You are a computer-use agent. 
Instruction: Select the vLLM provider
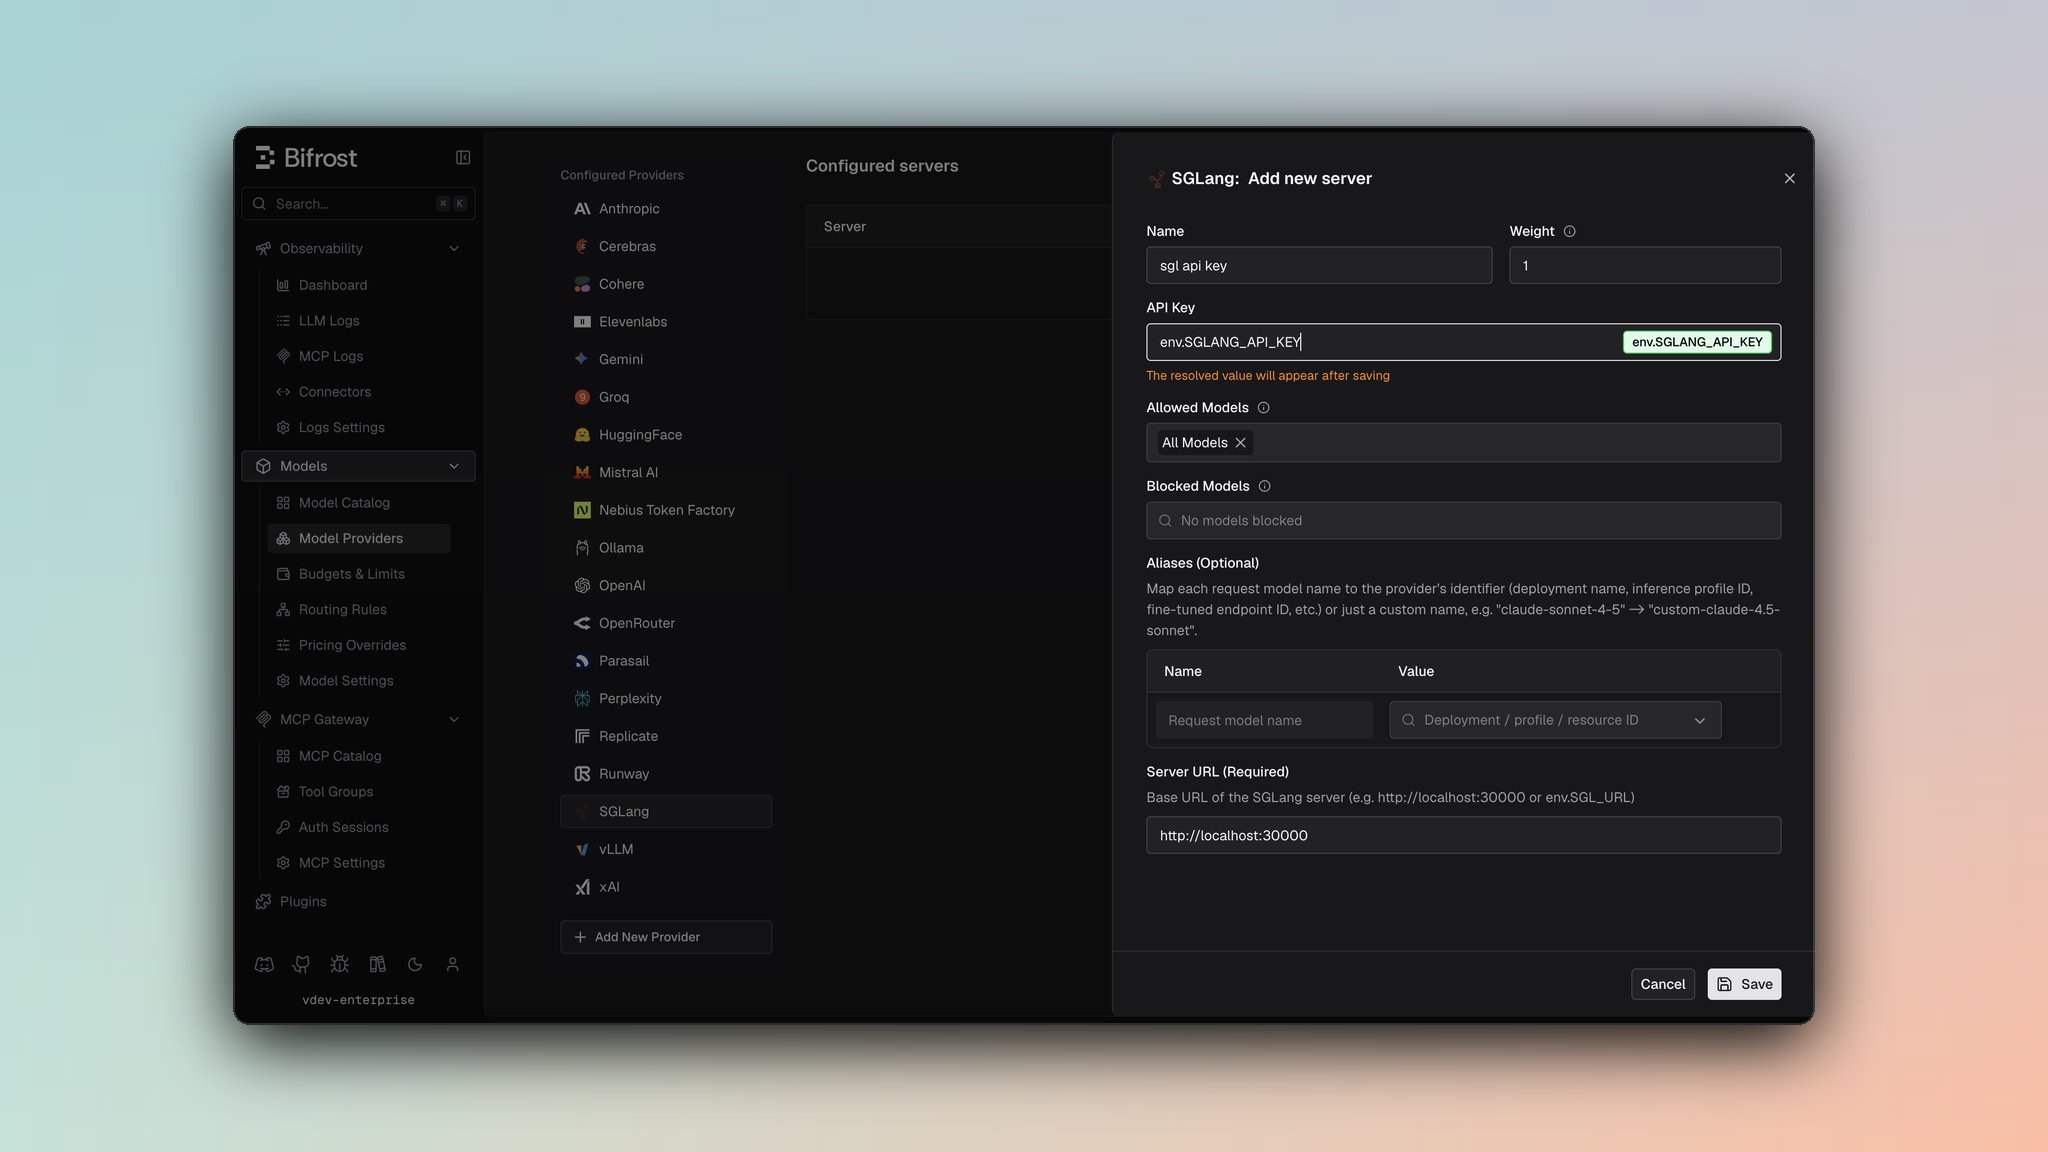click(666, 849)
